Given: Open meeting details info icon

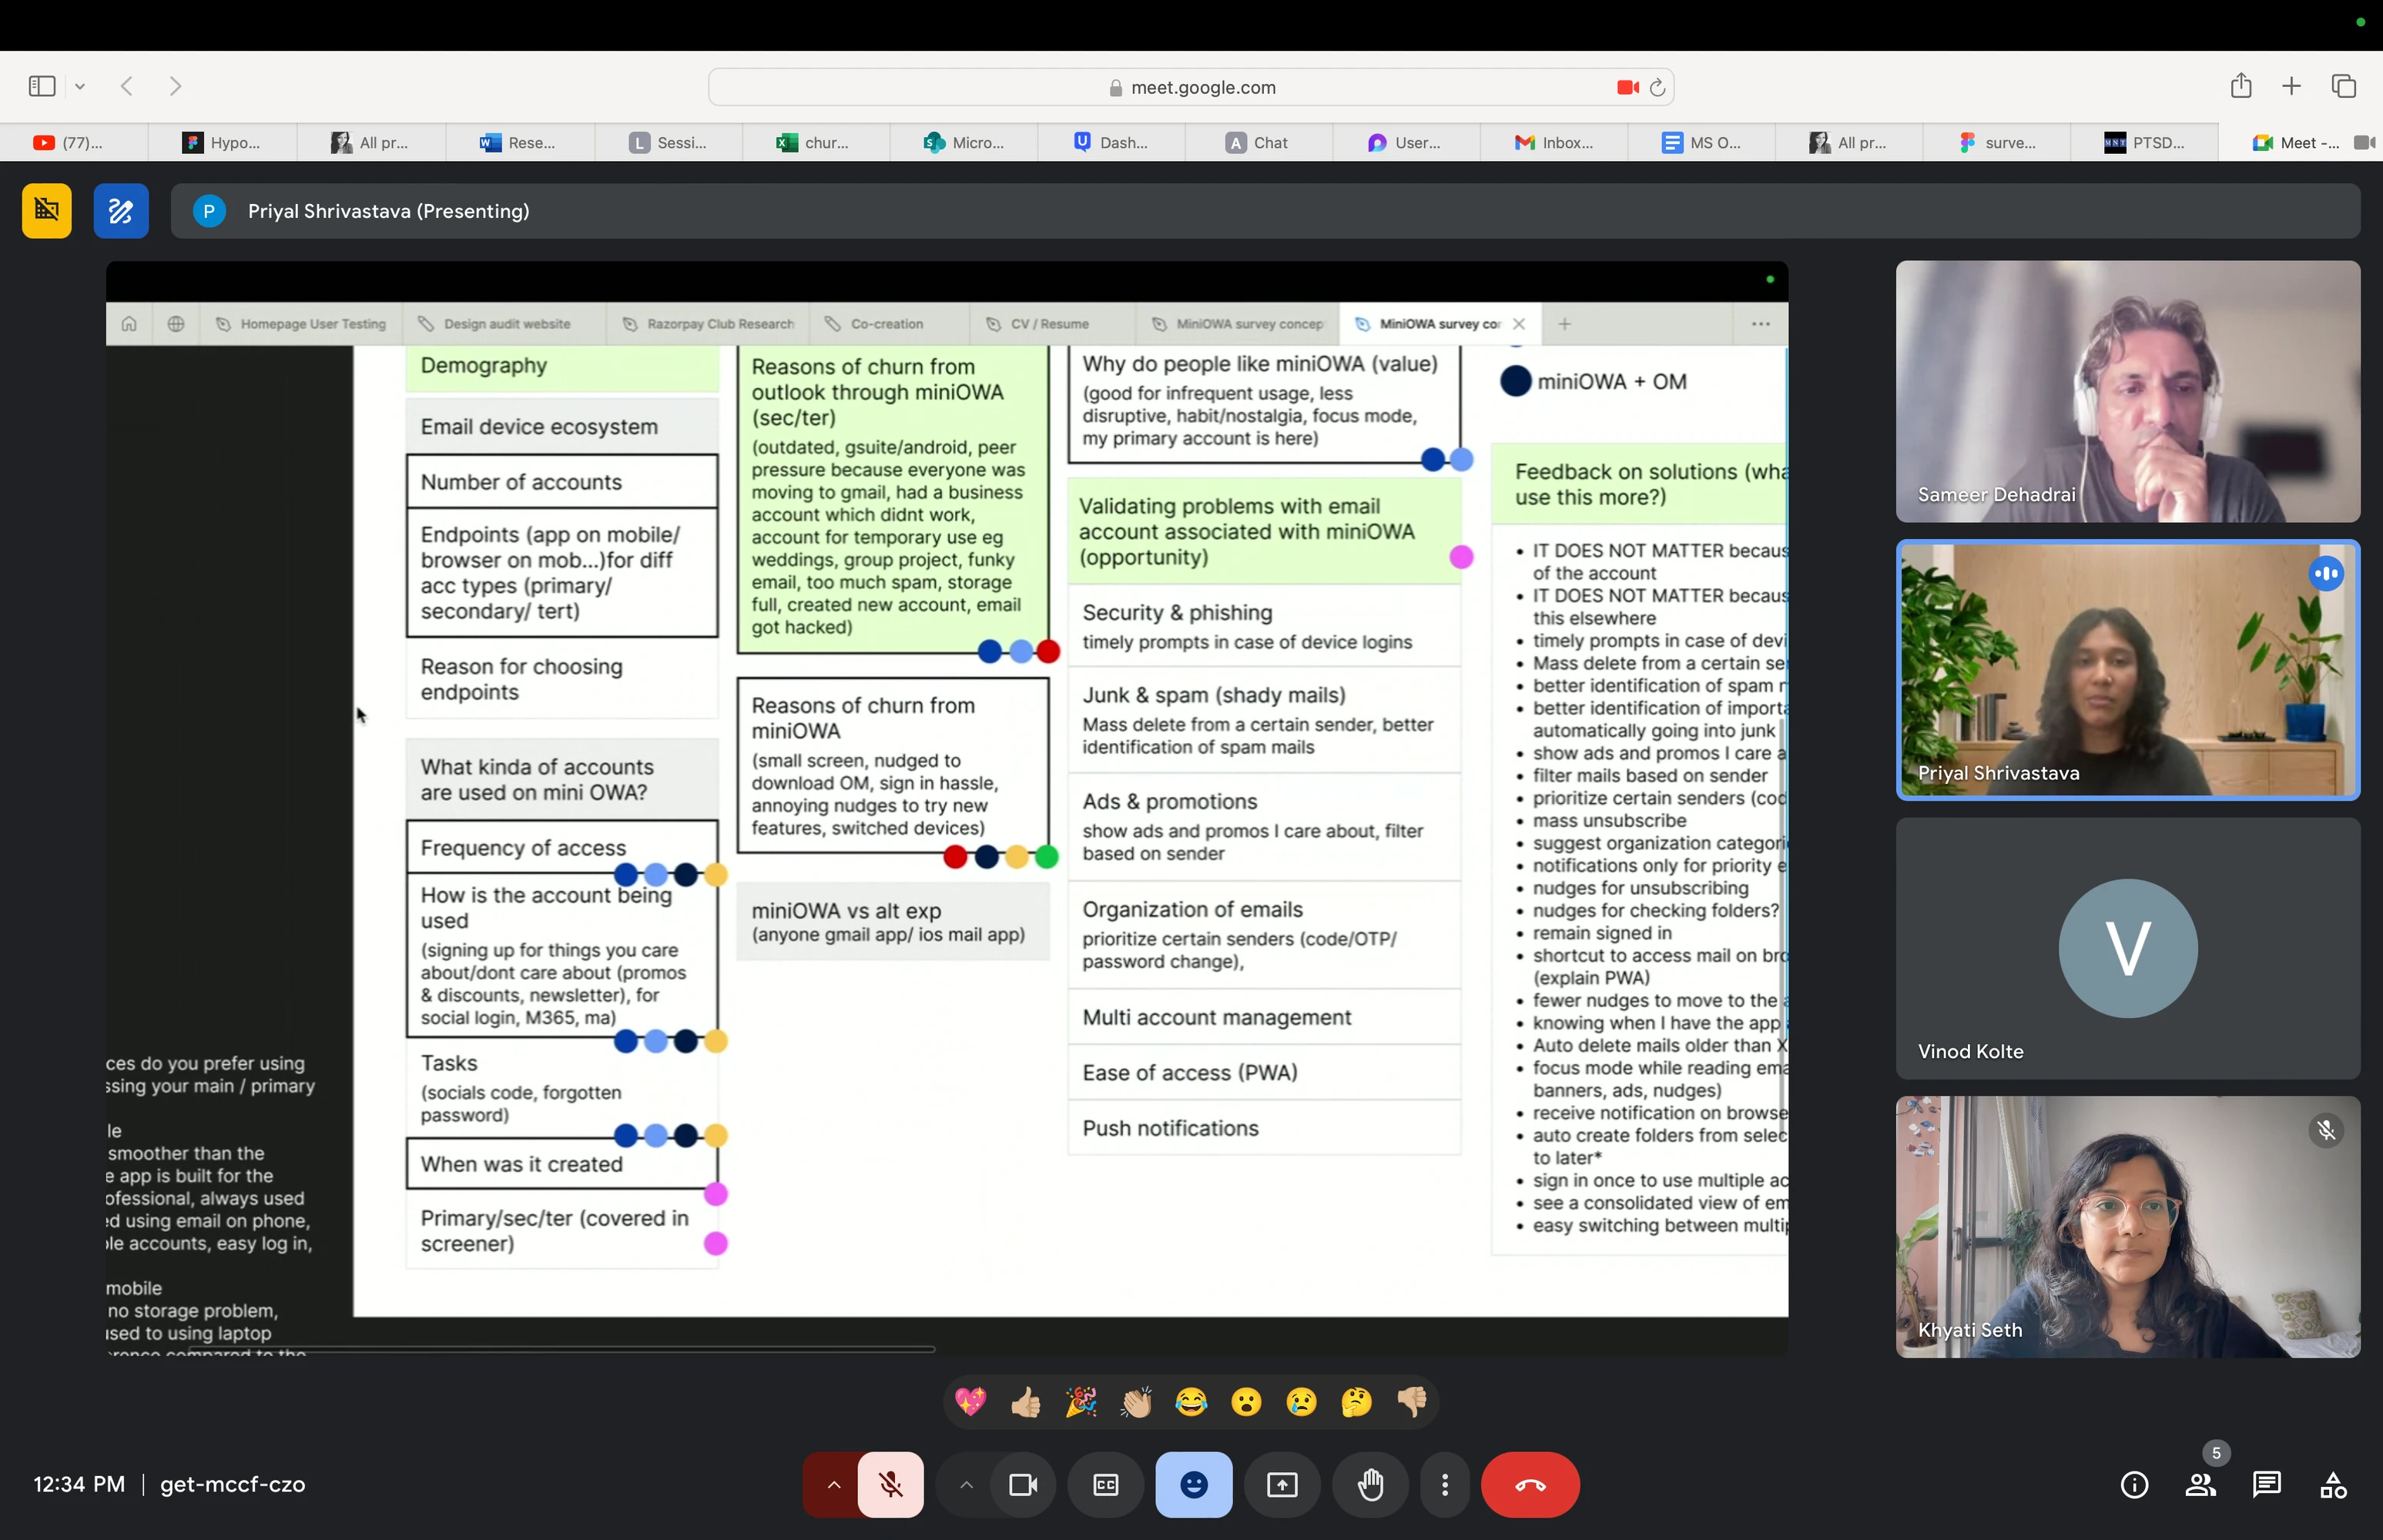Looking at the screenshot, I should click(2134, 1485).
